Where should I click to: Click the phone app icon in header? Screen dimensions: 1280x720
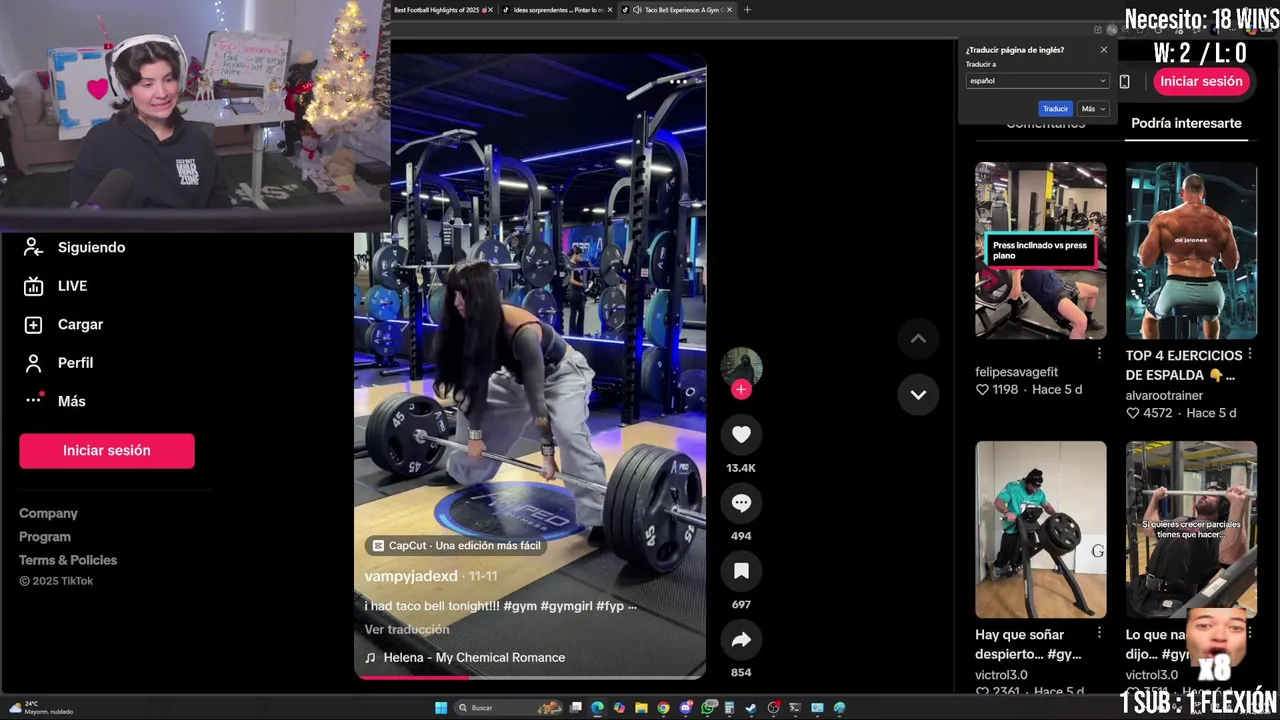1124,82
